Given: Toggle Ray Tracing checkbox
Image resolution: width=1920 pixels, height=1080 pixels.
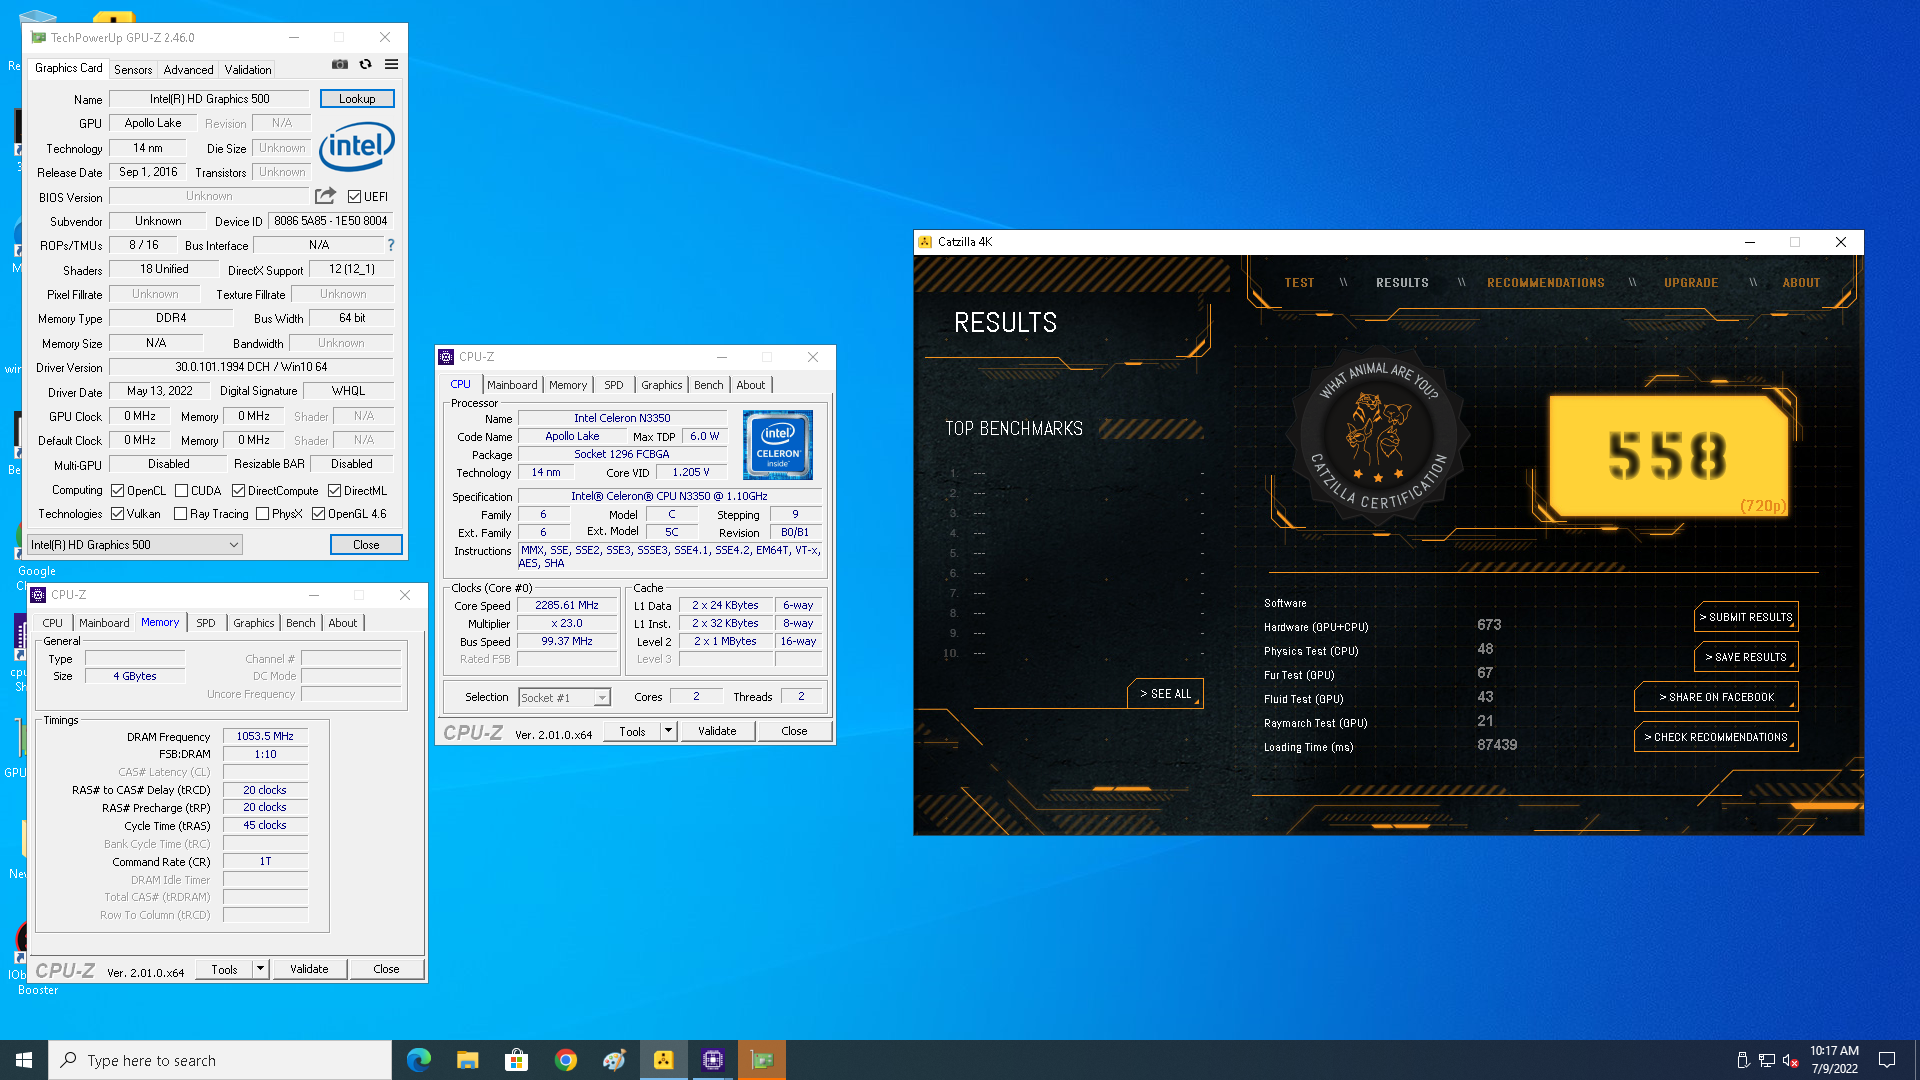Looking at the screenshot, I should click(x=180, y=514).
